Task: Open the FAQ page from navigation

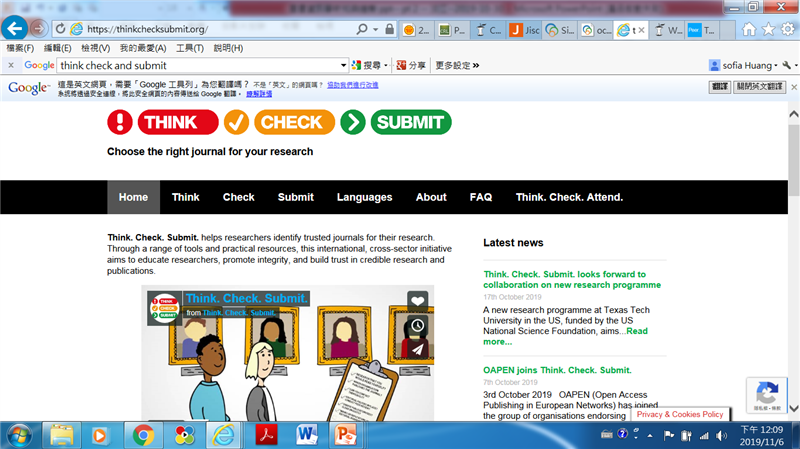Action: [481, 197]
